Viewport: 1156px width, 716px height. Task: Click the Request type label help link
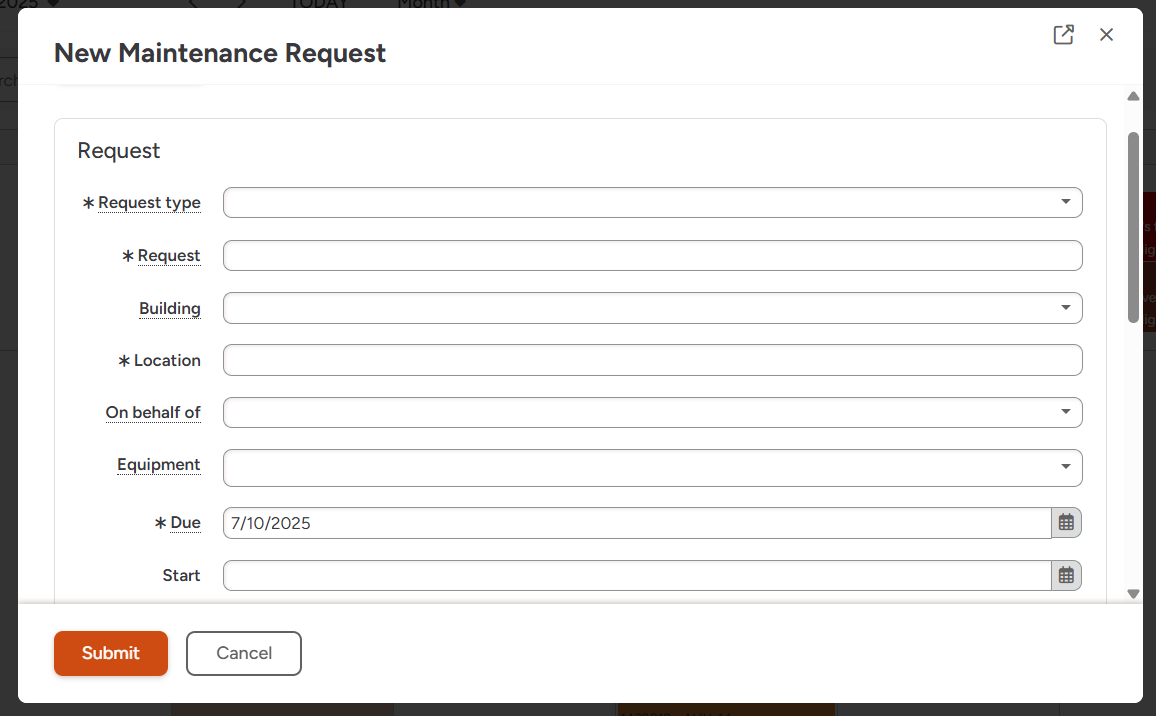coord(149,202)
